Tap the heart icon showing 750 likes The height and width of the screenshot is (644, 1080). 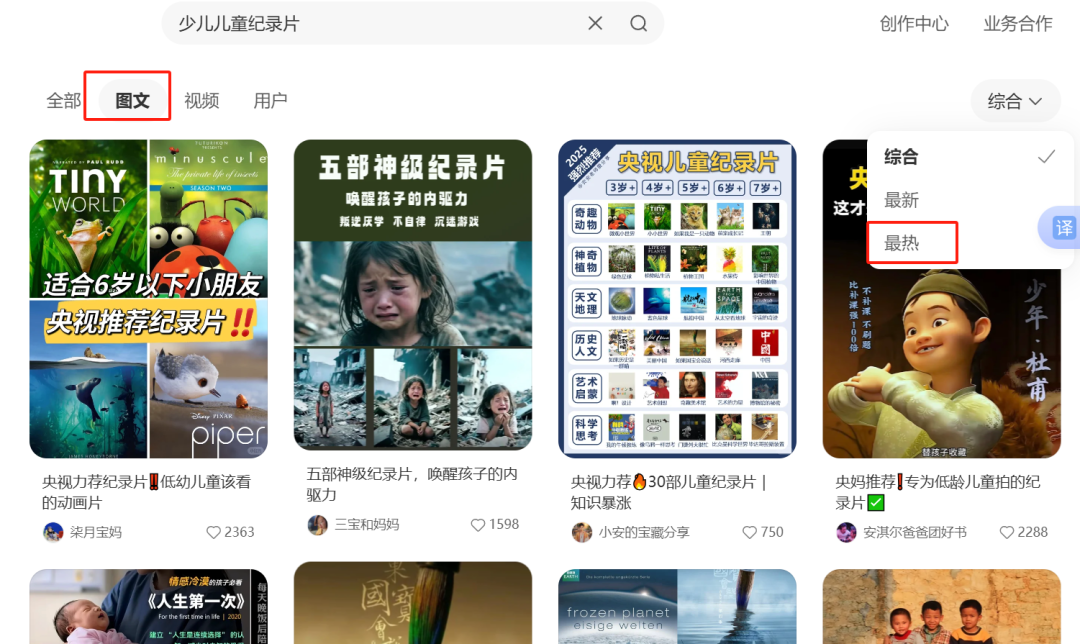click(x=750, y=532)
